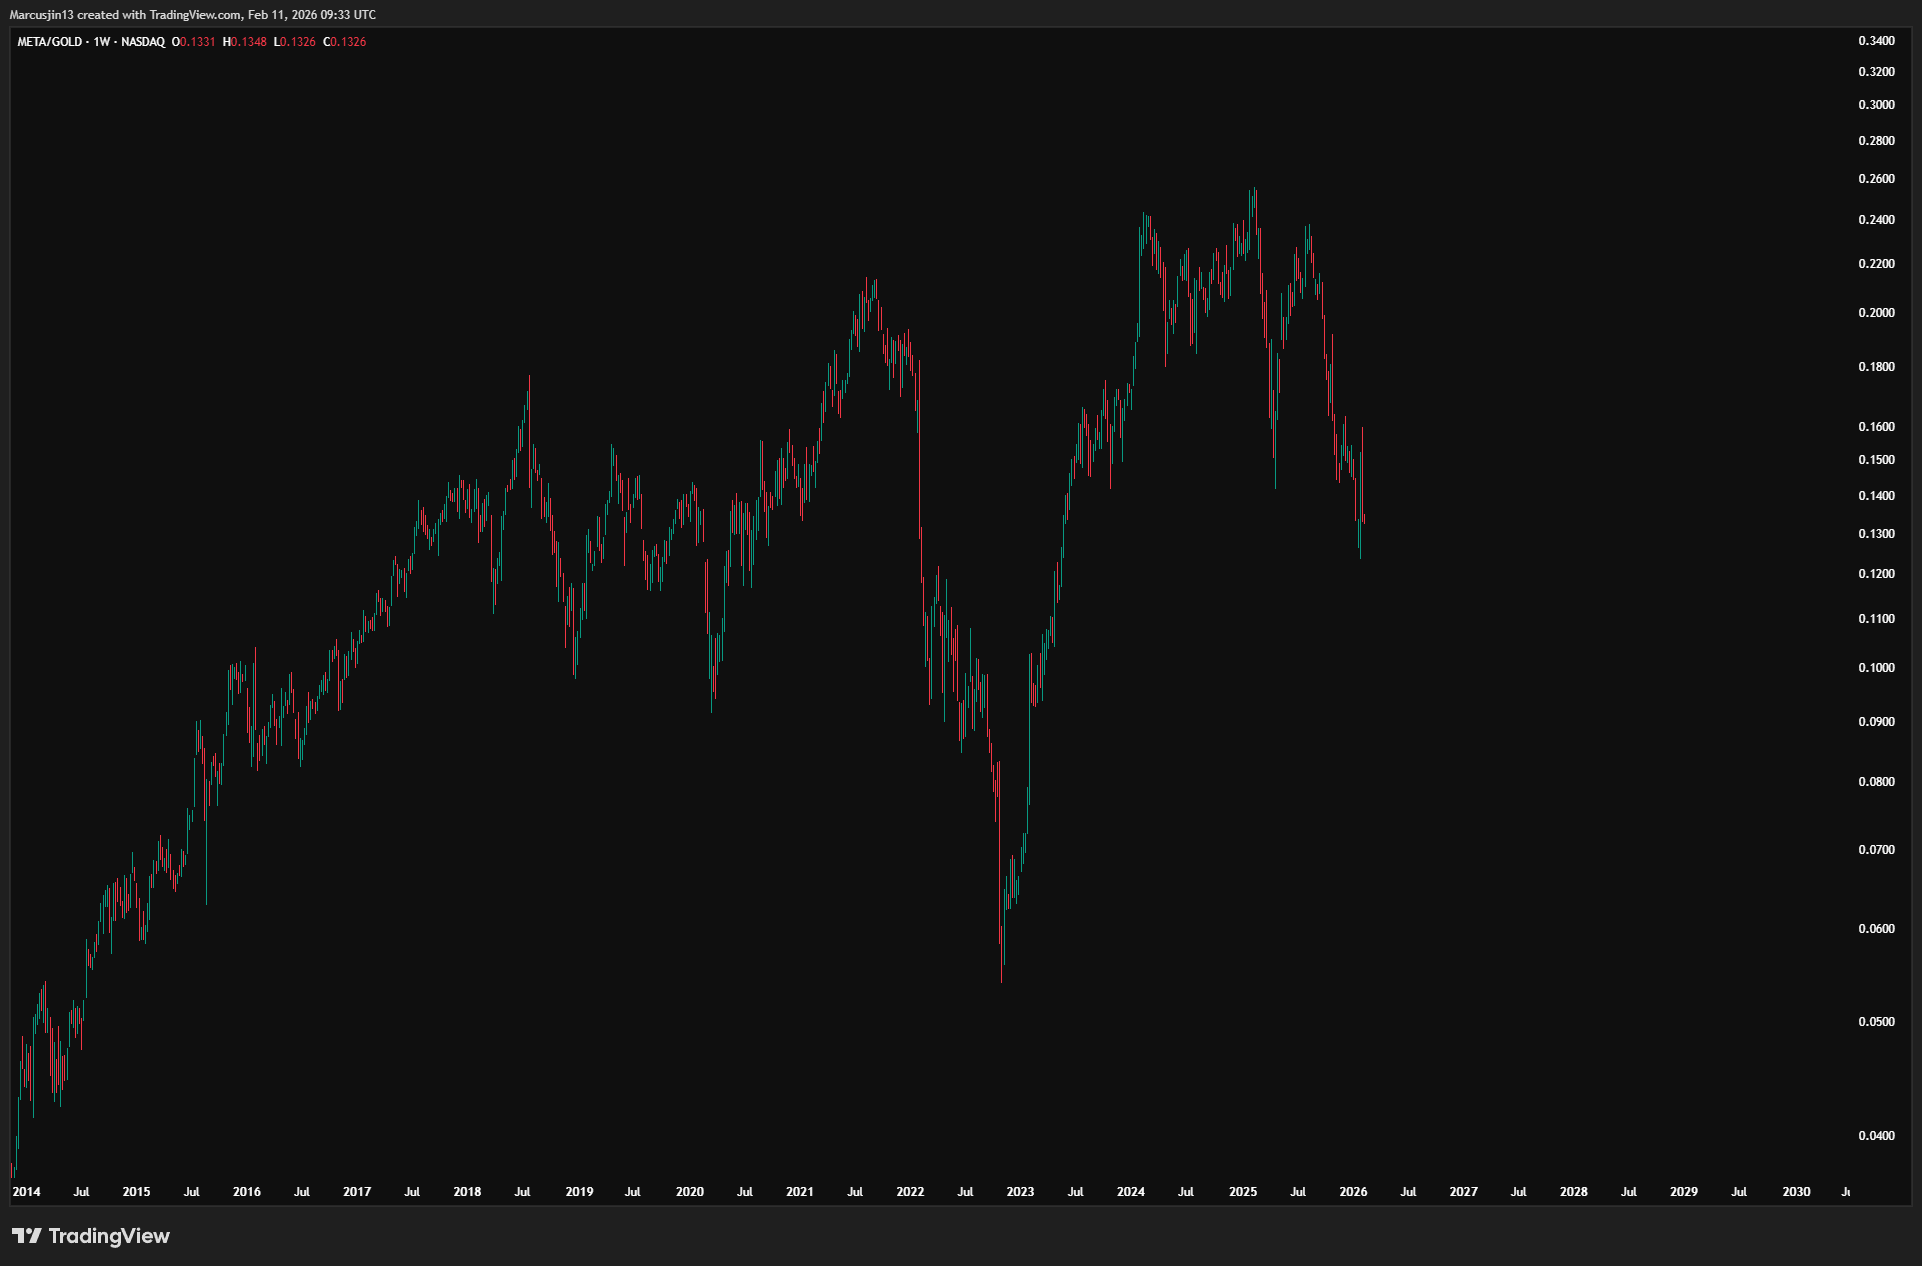The width and height of the screenshot is (1922, 1266).
Task: Click the 2026 label on time axis
Action: point(1353,1192)
